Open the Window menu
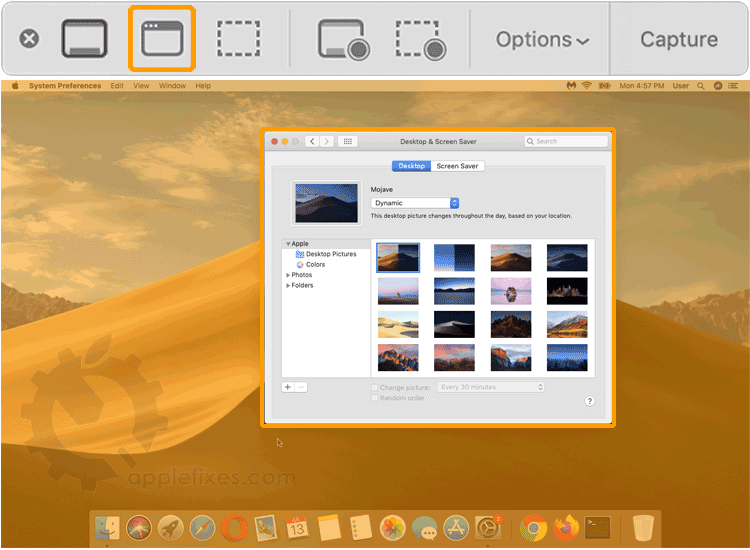750x550 pixels. (172, 86)
